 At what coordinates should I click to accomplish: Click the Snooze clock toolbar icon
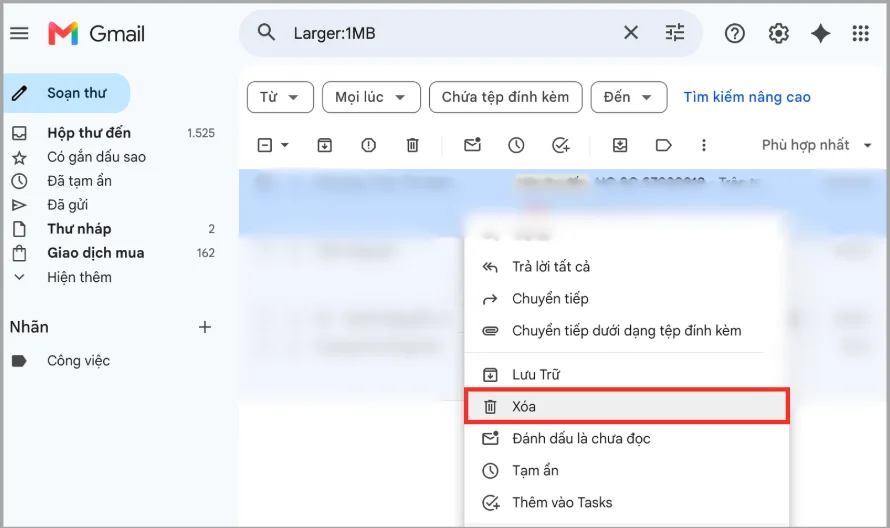pos(516,145)
